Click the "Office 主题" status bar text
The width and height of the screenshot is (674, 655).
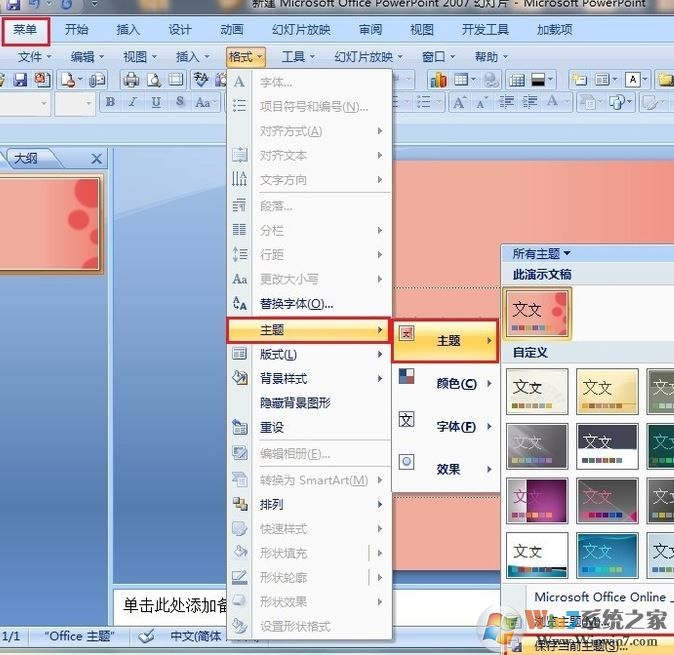(x=79, y=636)
